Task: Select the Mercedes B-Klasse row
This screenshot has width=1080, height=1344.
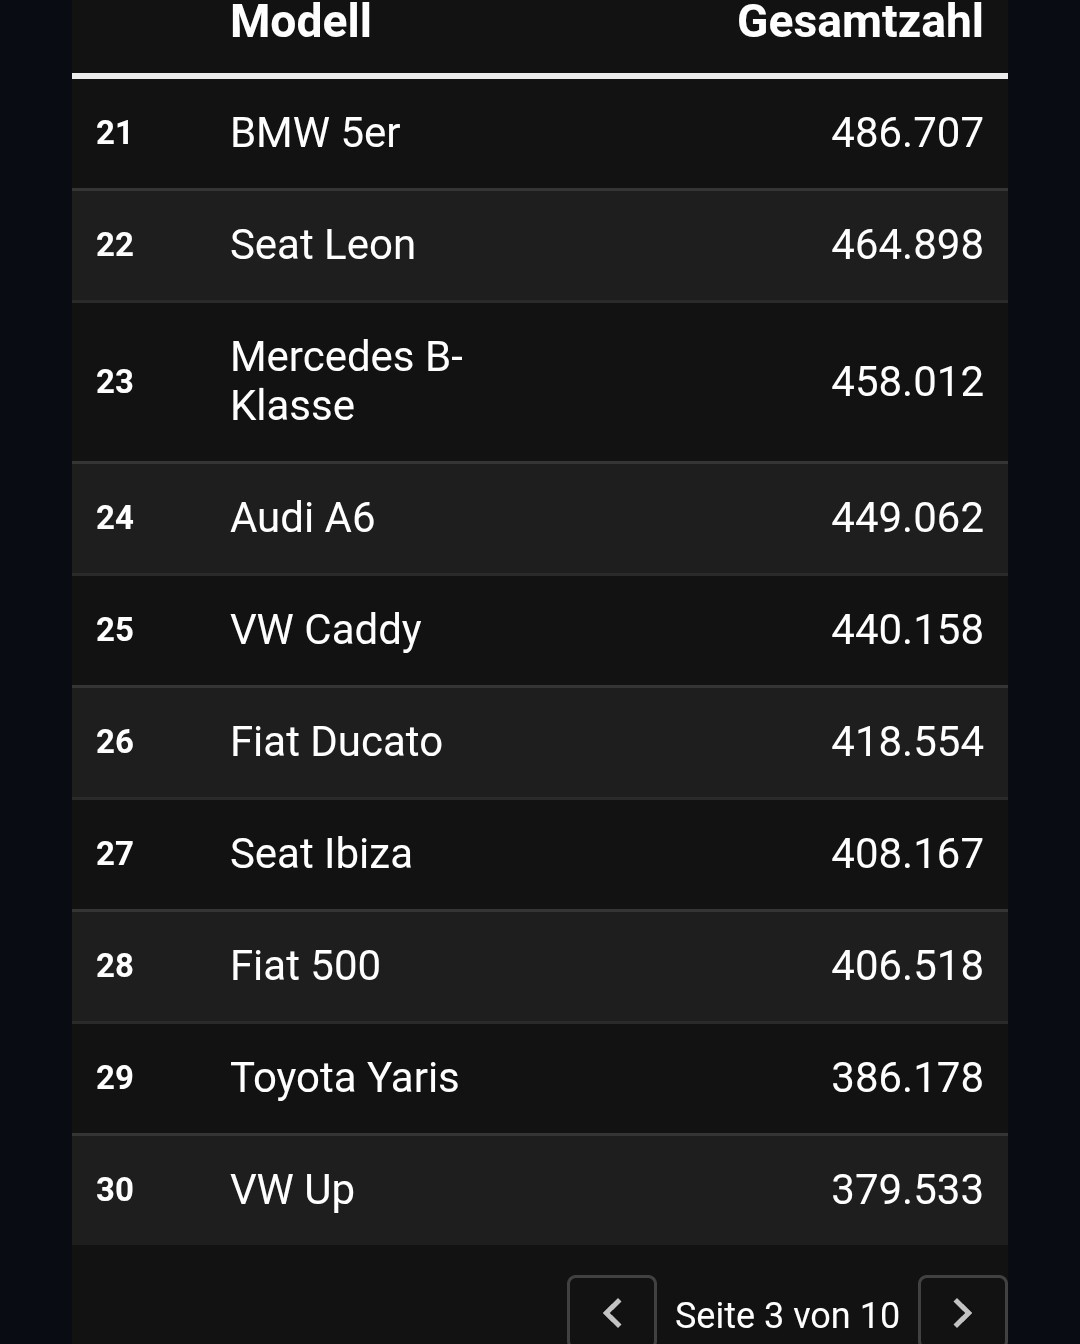Action: 540,382
